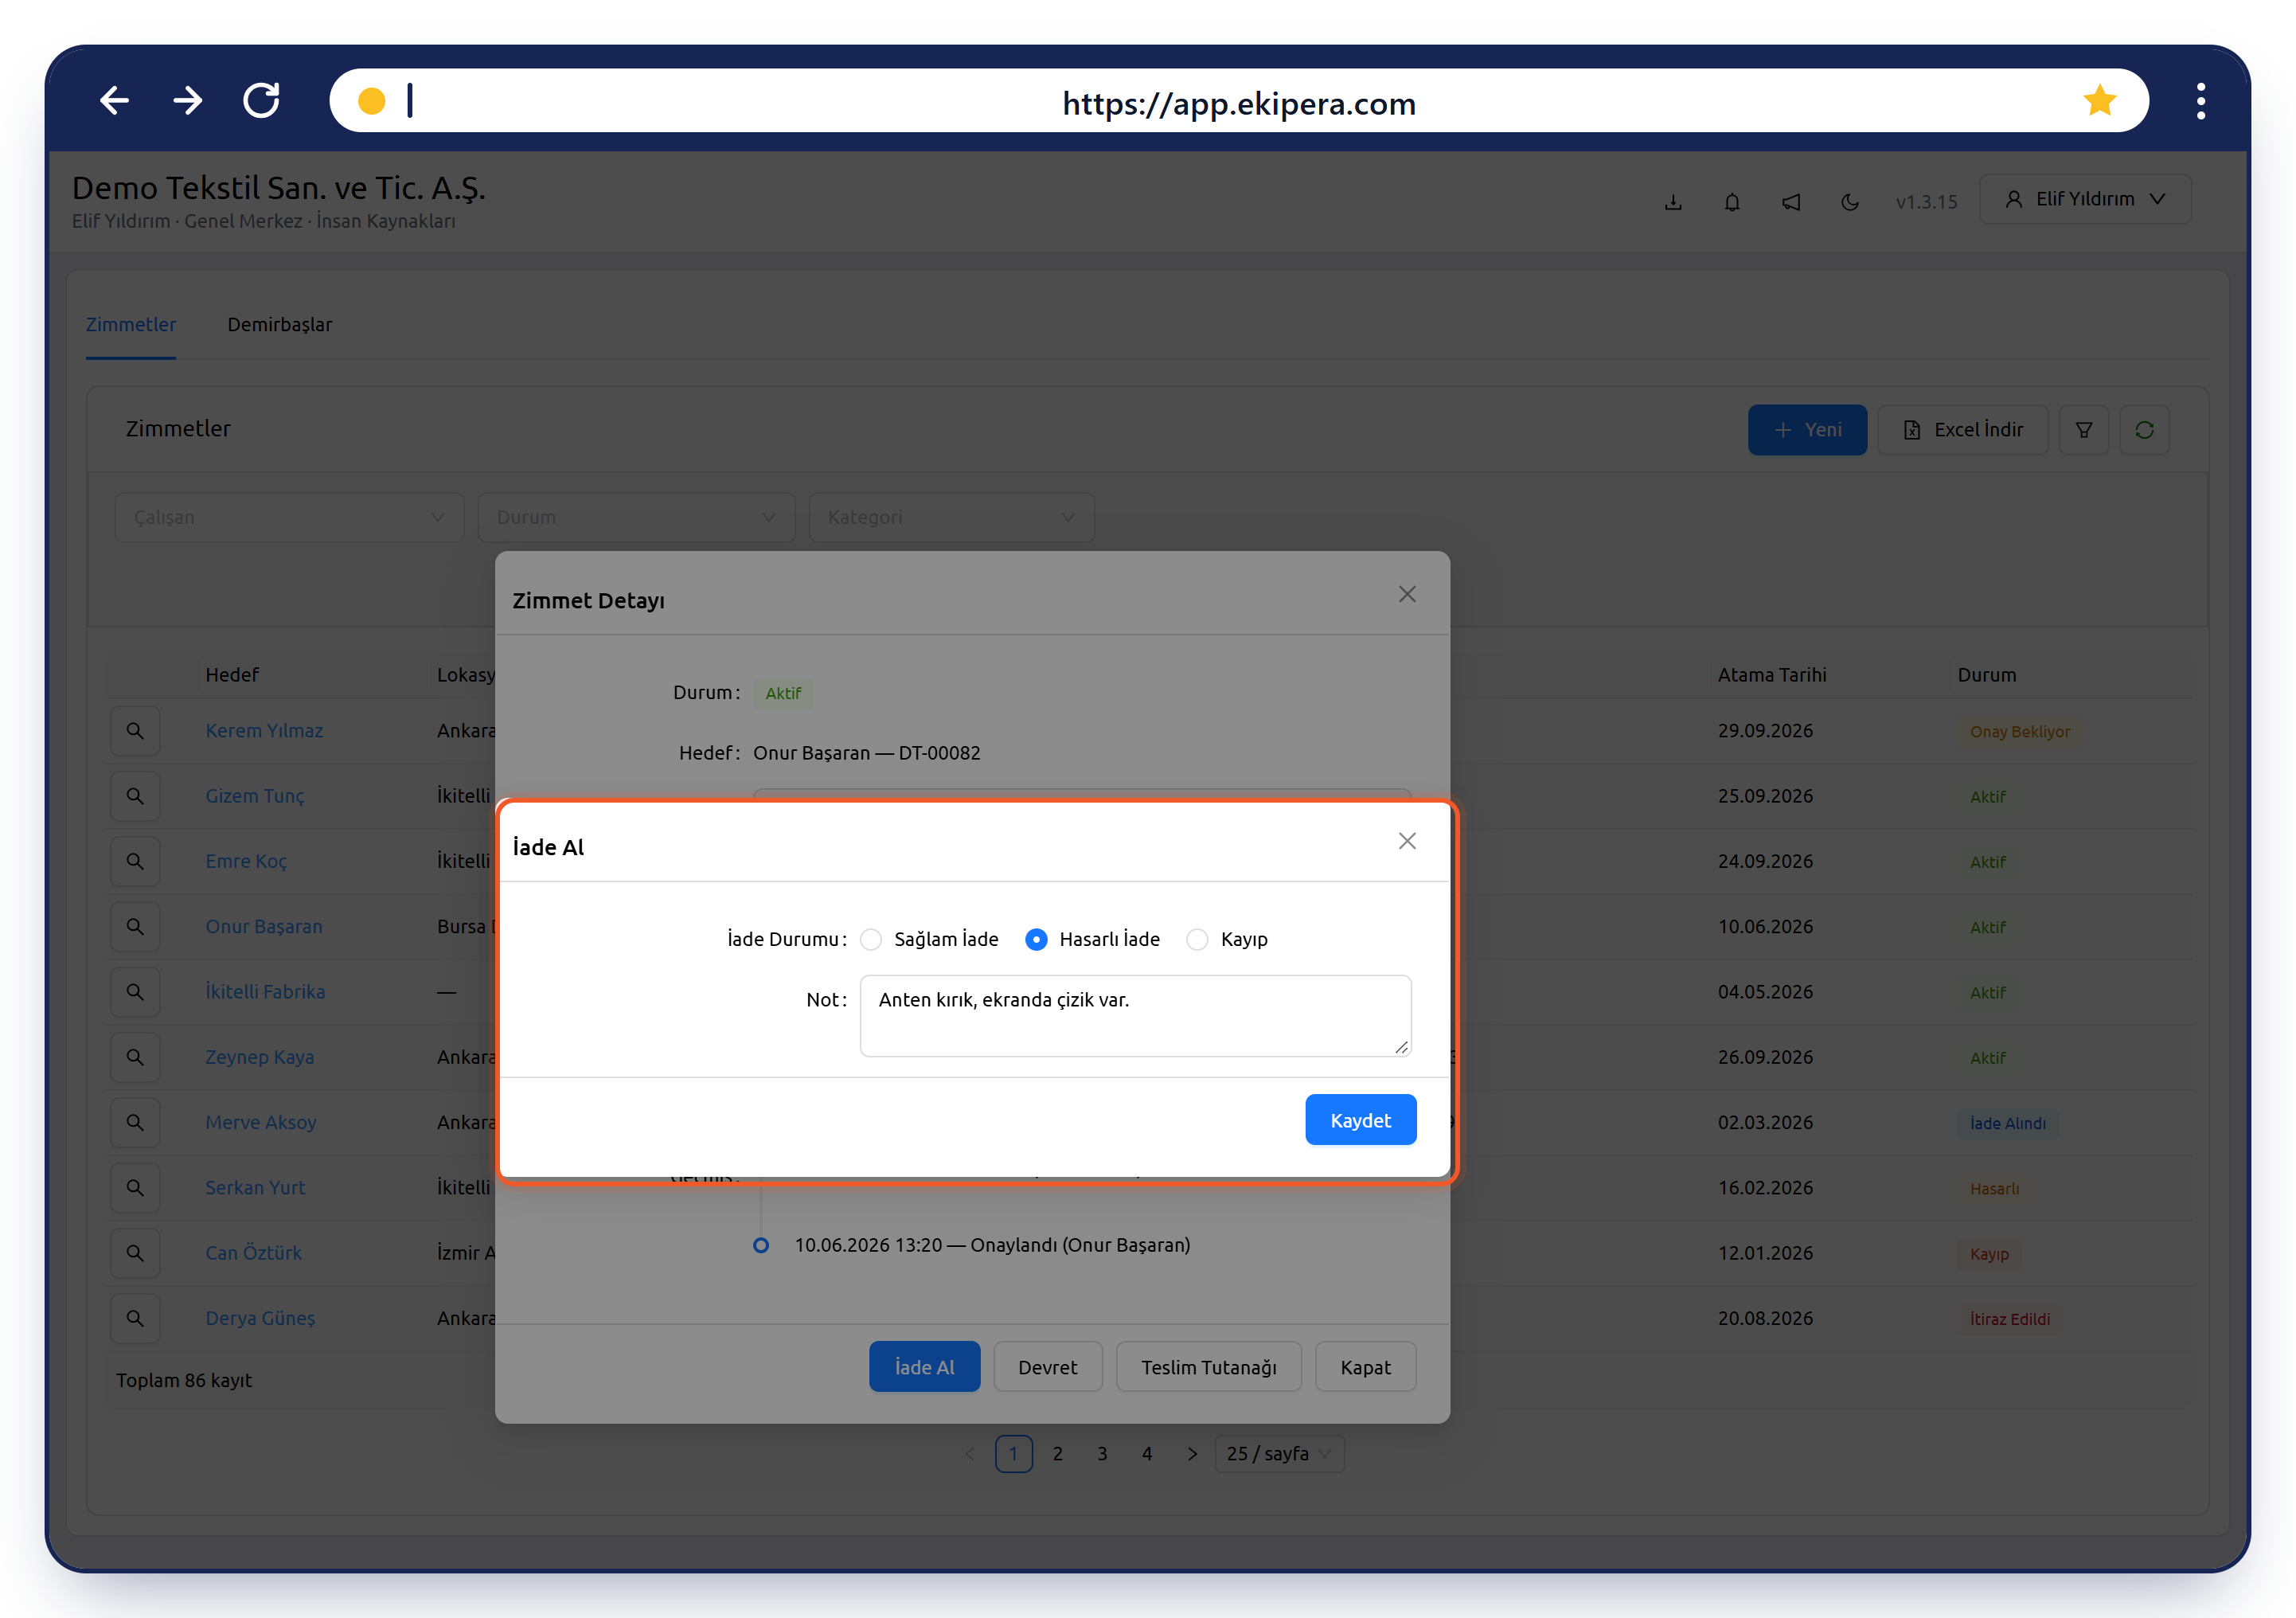Open announcements megaphone icon
The image size is (2296, 1618).
click(x=1791, y=202)
